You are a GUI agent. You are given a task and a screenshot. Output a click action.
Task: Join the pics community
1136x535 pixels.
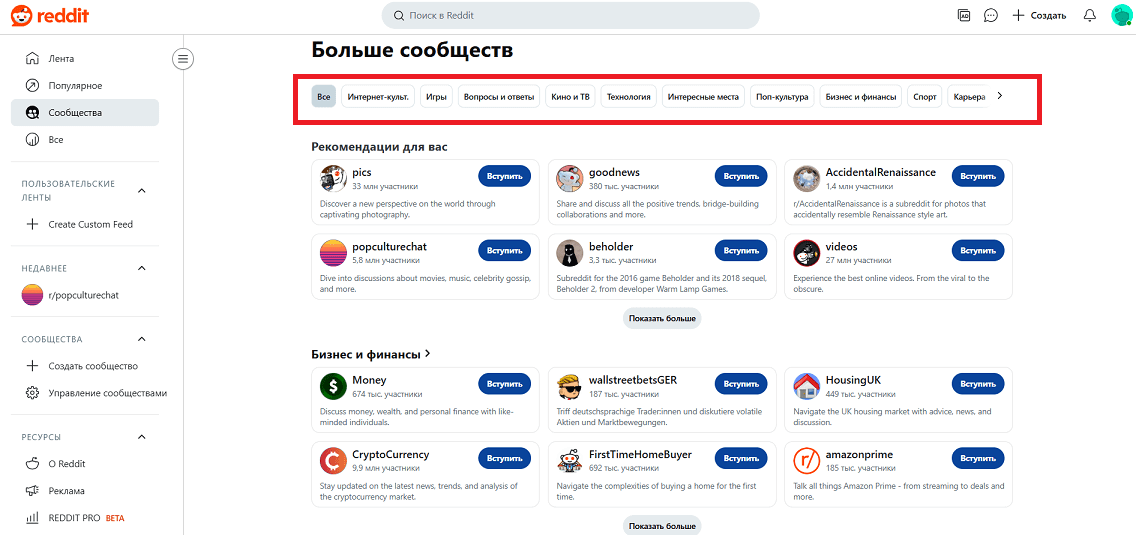point(504,176)
